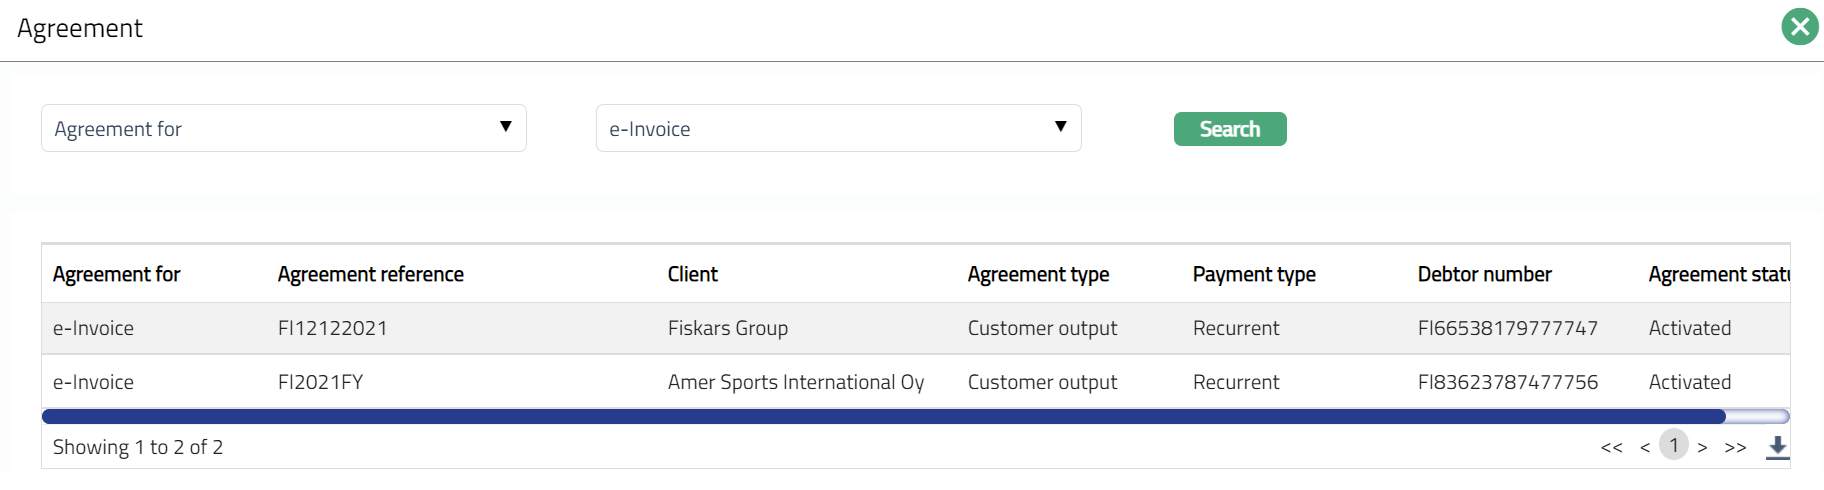Expand the e-Invoice dropdown
The image size is (1824, 490).
pos(838,128)
